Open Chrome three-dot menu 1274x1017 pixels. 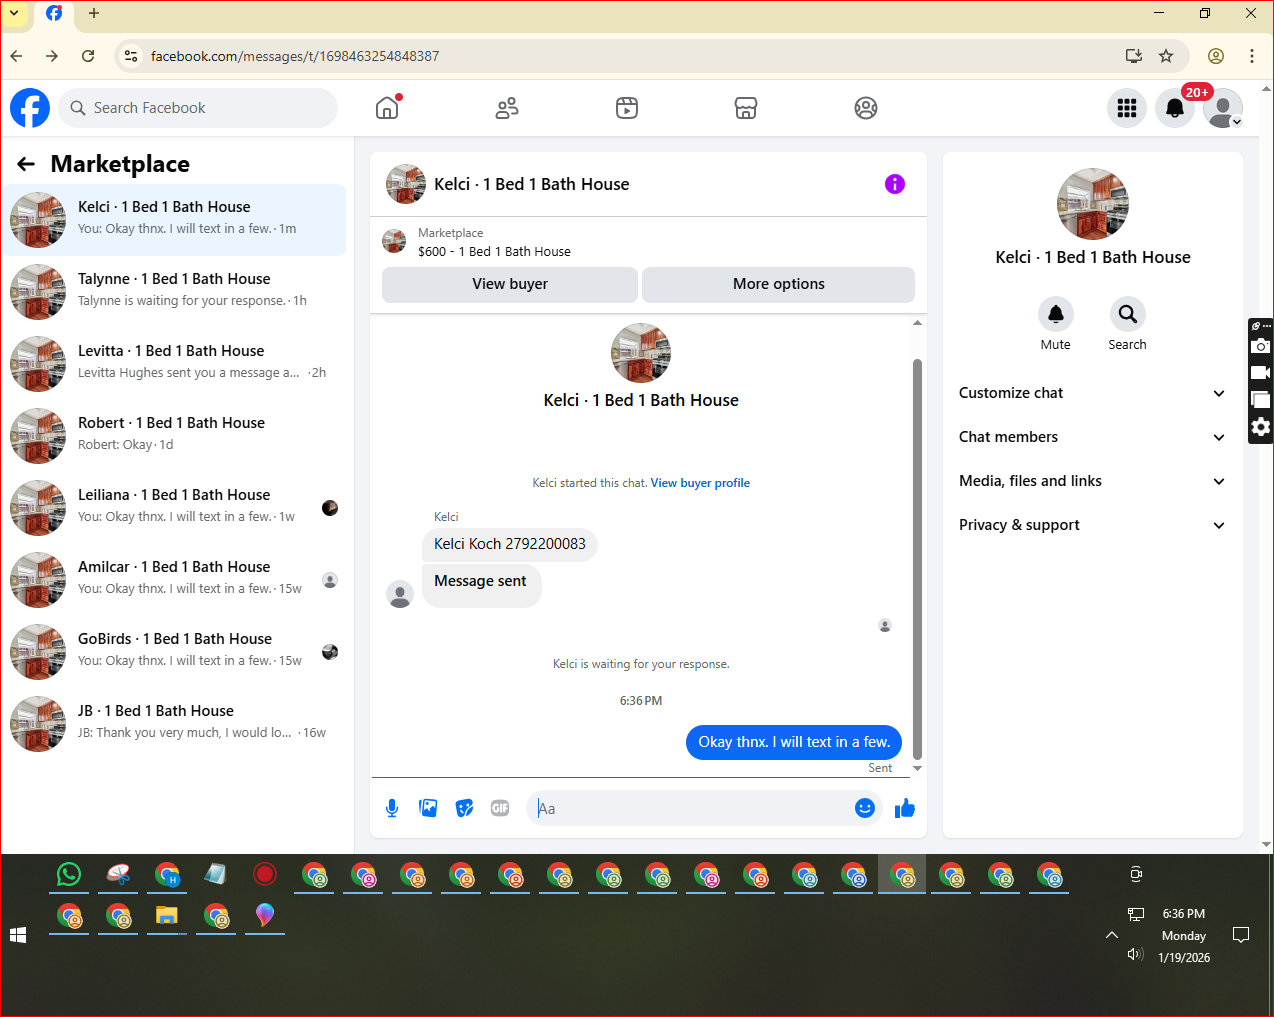1252,56
